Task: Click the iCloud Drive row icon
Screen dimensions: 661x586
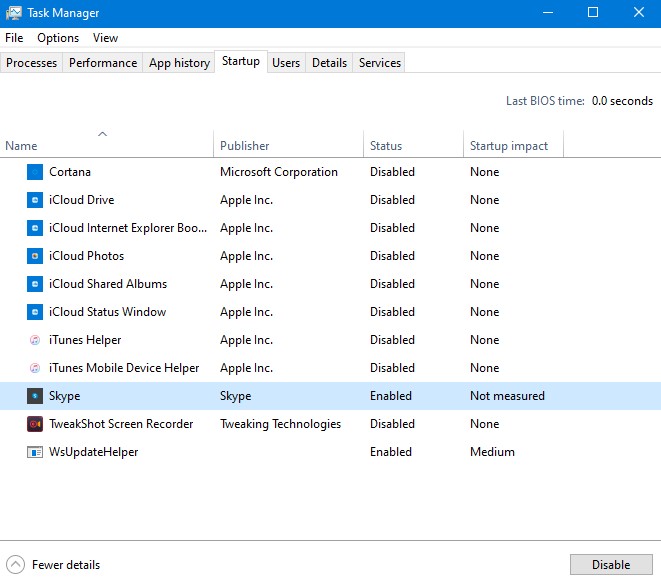Action: tap(35, 200)
